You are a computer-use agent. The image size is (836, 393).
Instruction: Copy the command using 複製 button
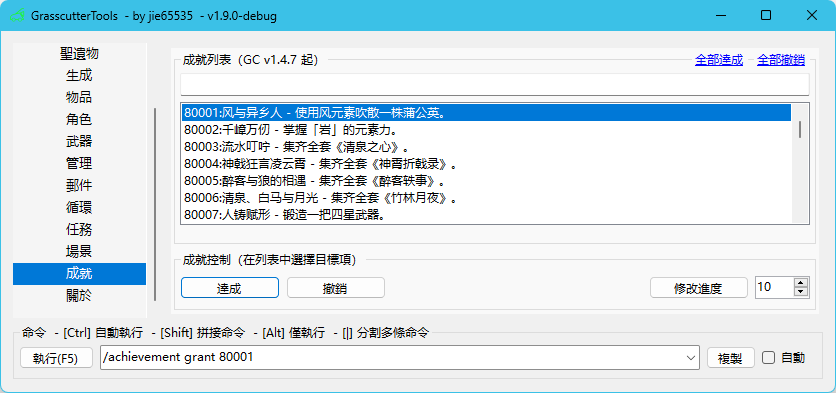point(730,358)
